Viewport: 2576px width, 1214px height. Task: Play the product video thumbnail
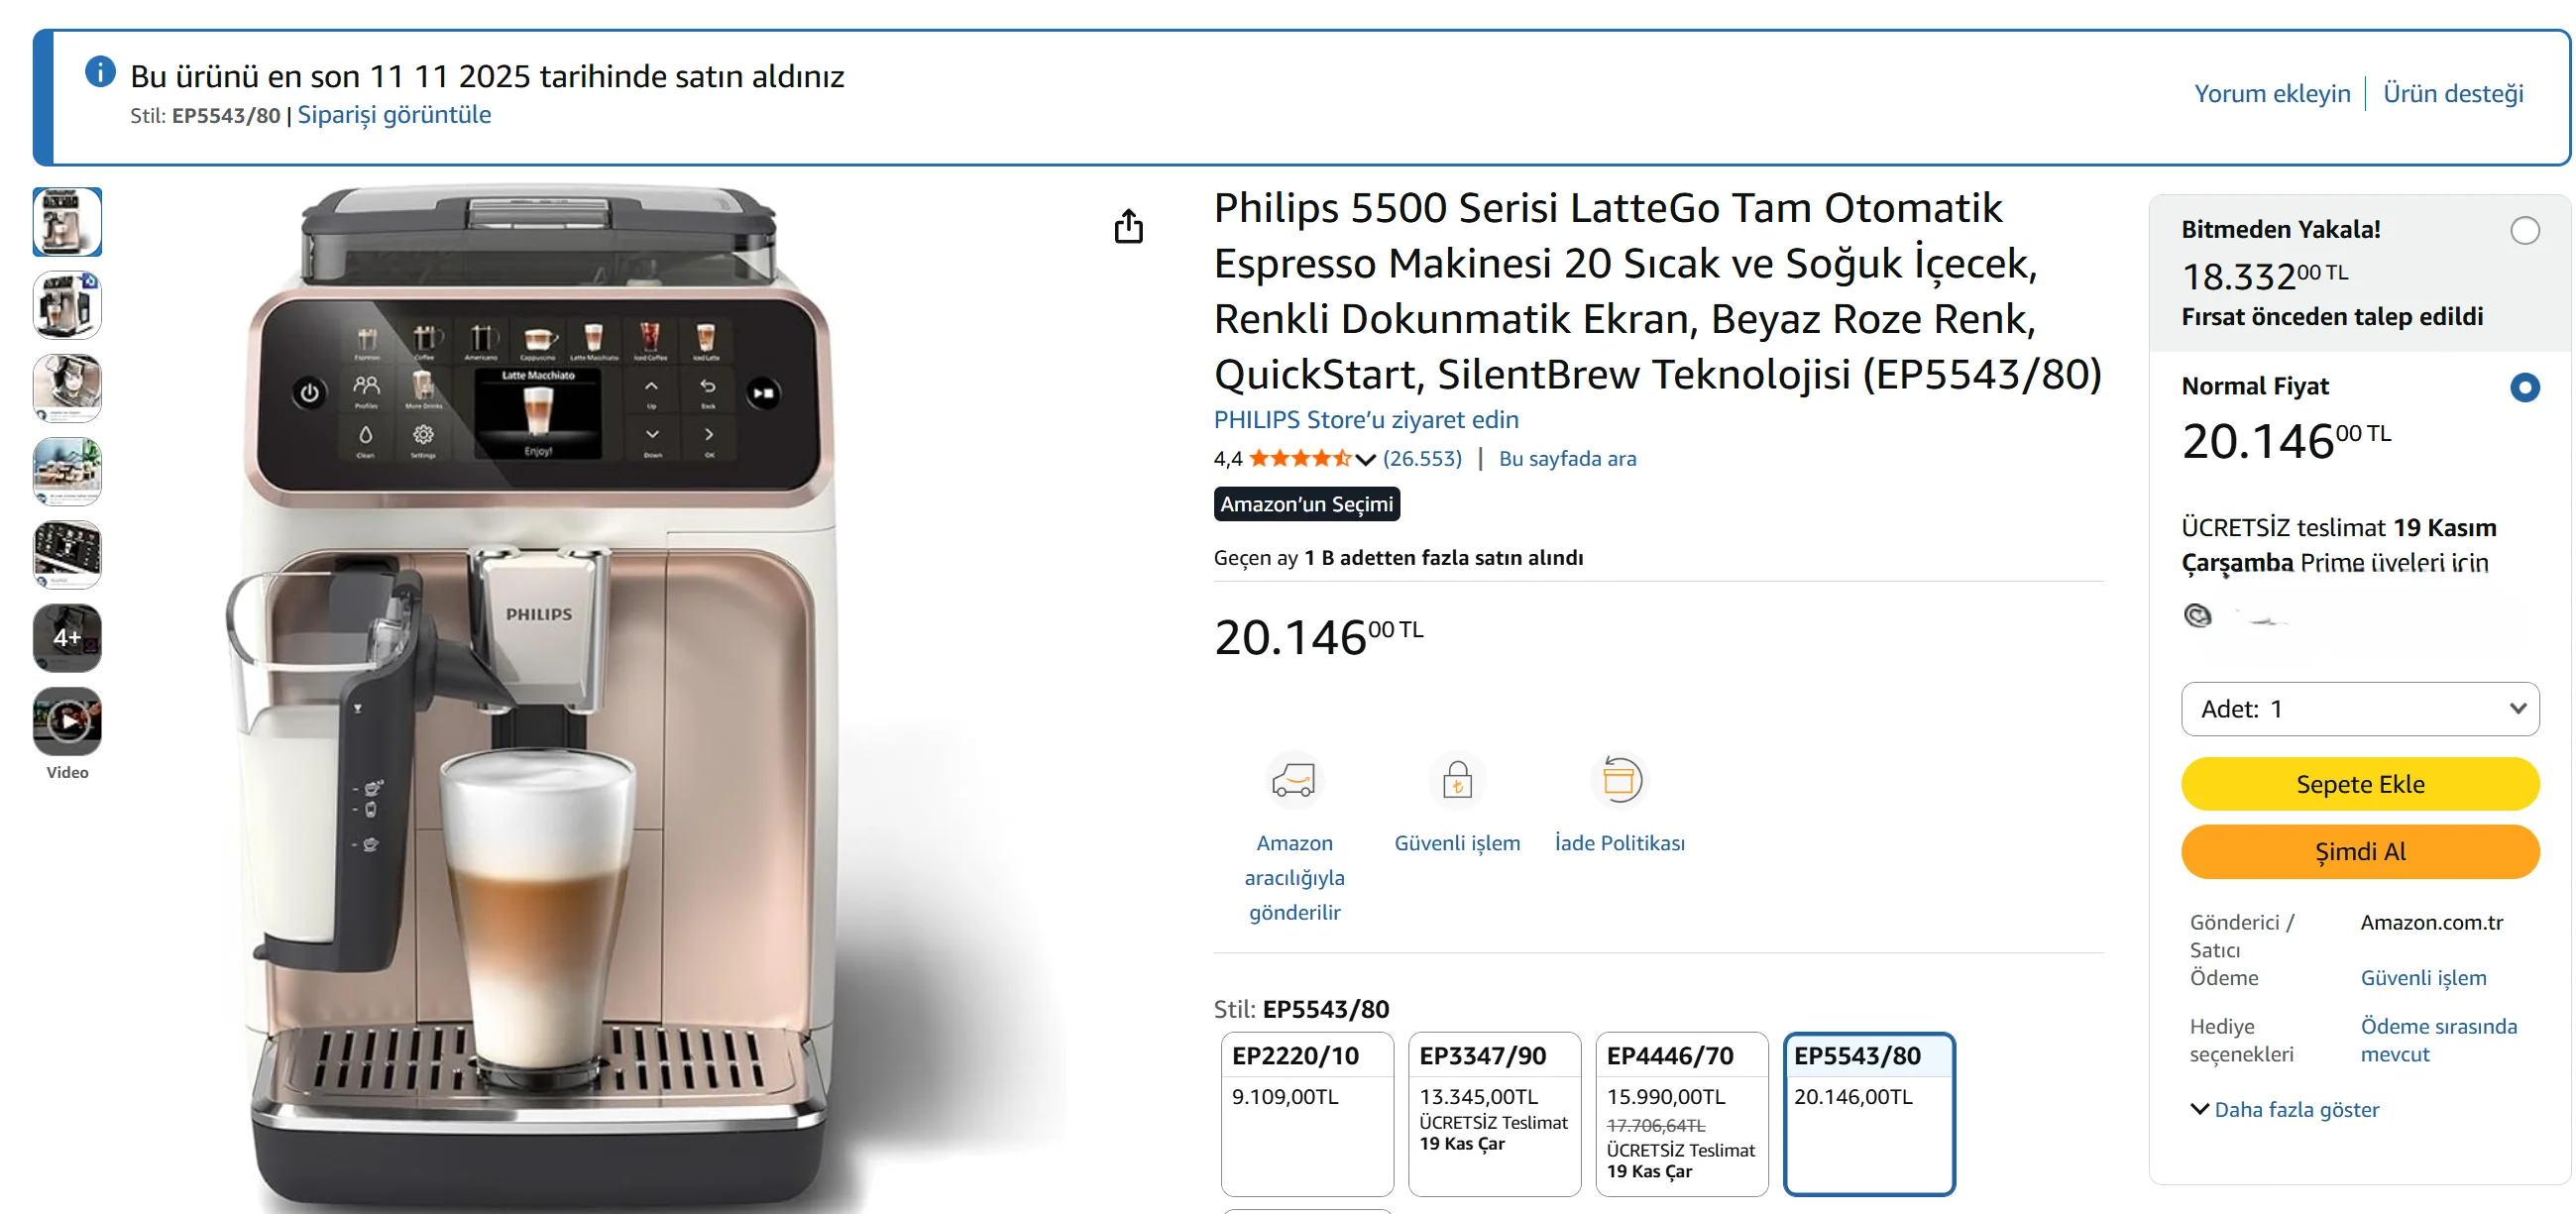click(x=67, y=720)
